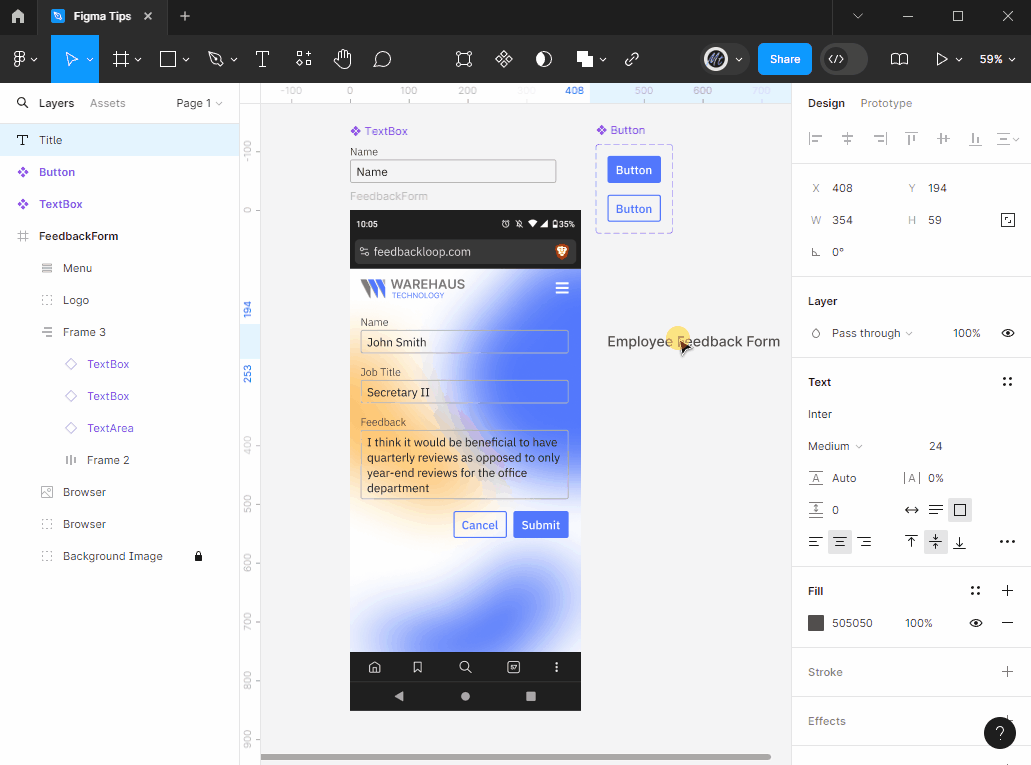Click the Align left icon
Viewport: 1031px width, 765px height.
[815, 139]
